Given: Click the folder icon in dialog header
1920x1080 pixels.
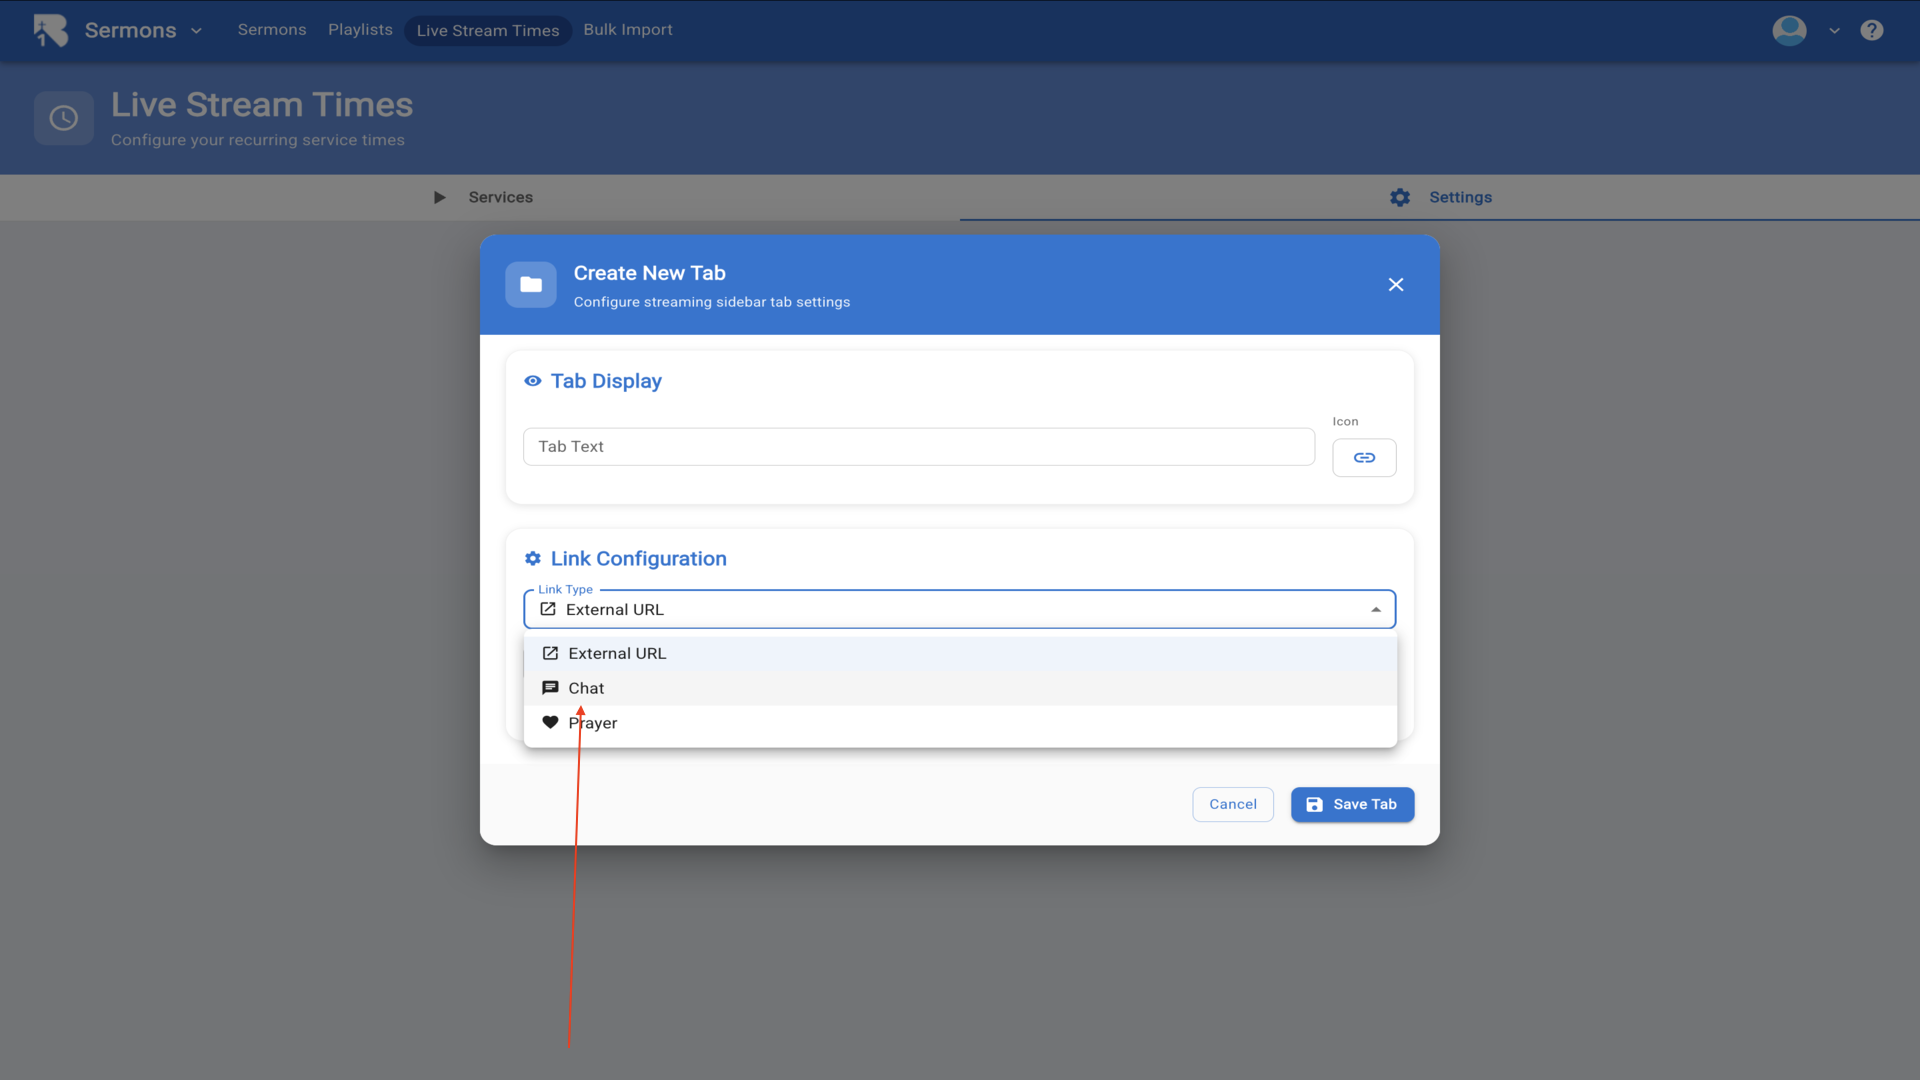Looking at the screenshot, I should 531,285.
